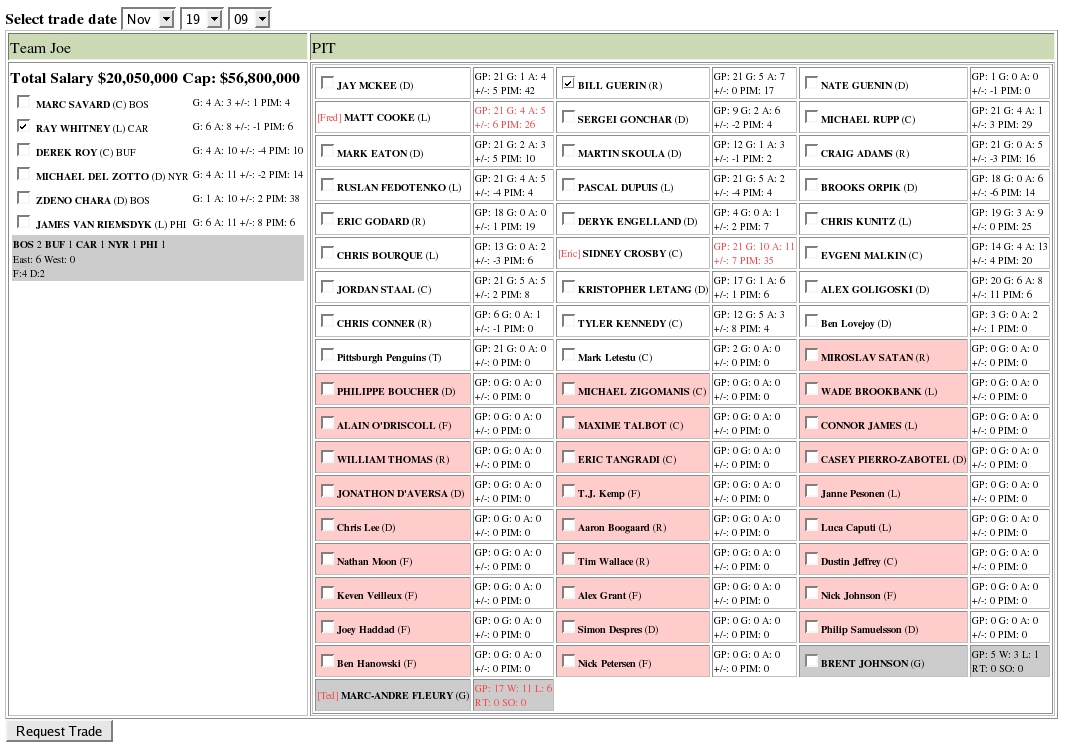The height and width of the screenshot is (744, 1072).
Task: Check the Derek Roy checkbox
Action: pos(23,150)
